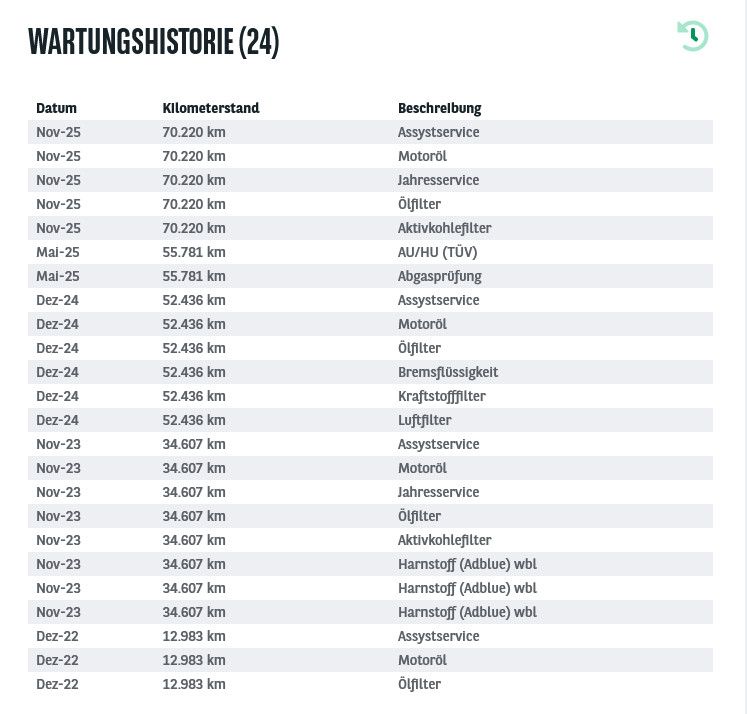This screenshot has width=747, height=714.
Task: Click the last Harnstoff (Adblue) wbl row
Action: tap(370, 612)
